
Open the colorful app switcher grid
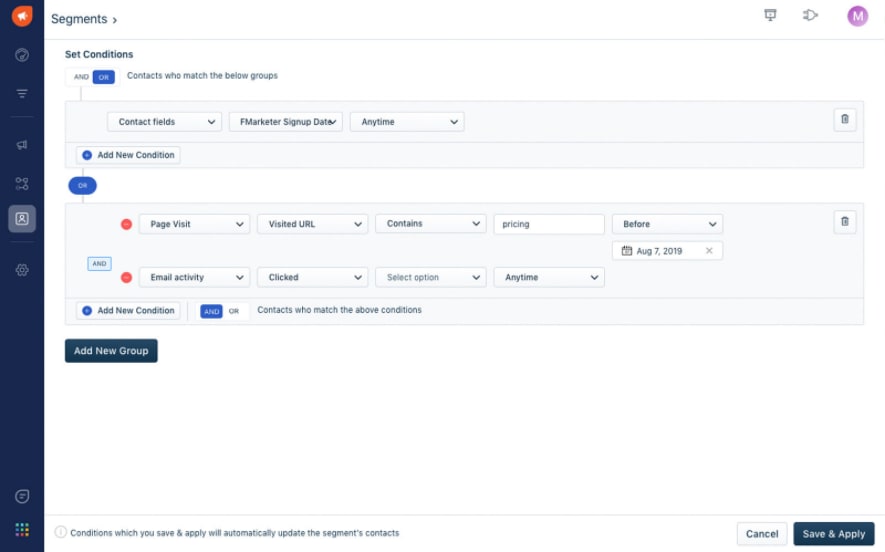pyautogui.click(x=22, y=529)
